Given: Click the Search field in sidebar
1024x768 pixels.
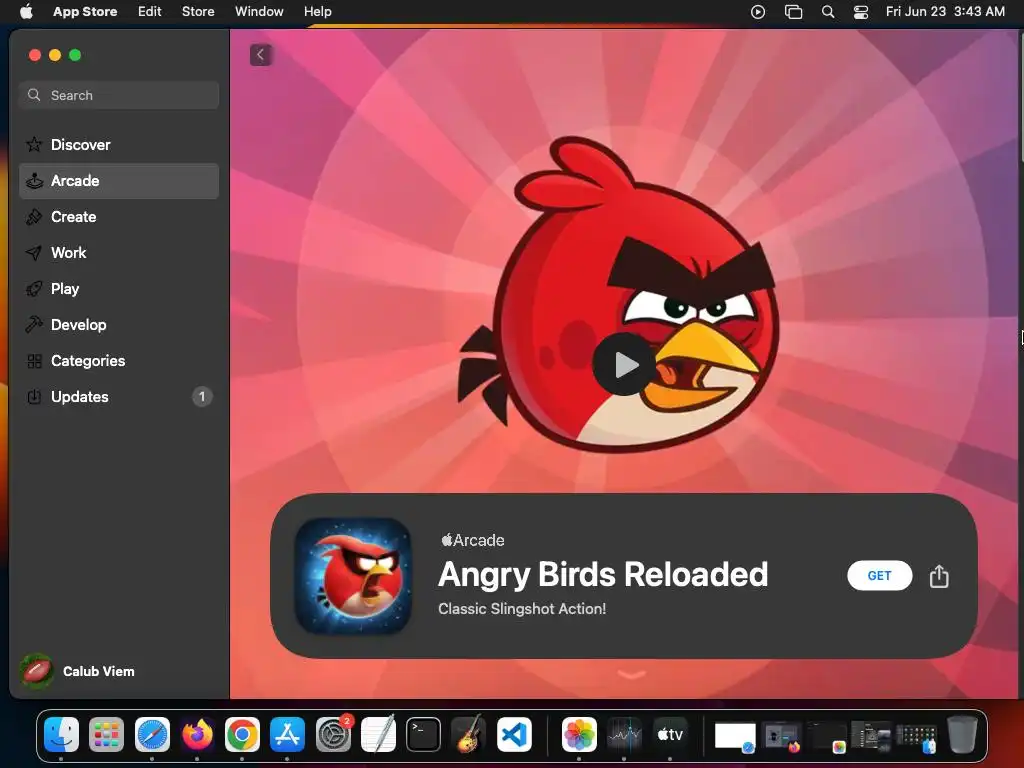Looking at the screenshot, I should pos(119,95).
